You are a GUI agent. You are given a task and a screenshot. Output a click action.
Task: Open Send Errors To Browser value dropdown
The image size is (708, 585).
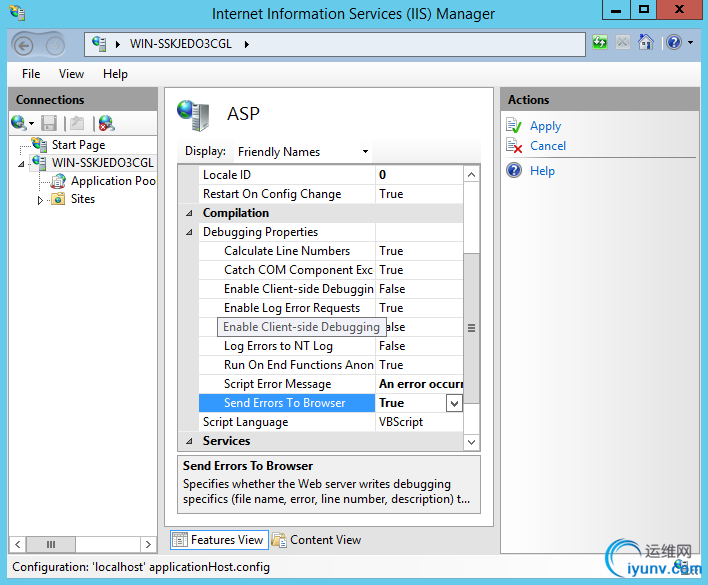[x=454, y=403]
